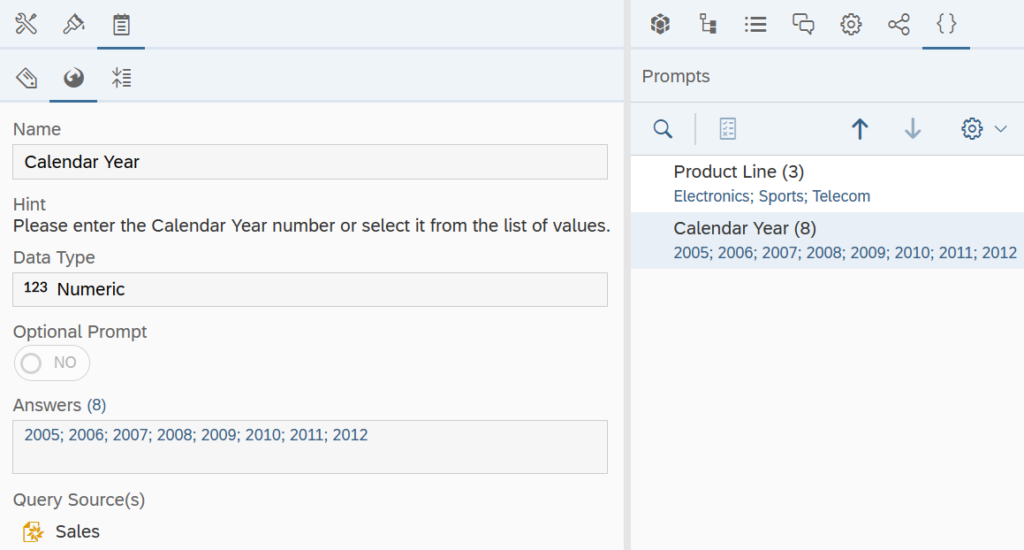
Task: Search prompts with magnifier icon
Action: click(663, 129)
